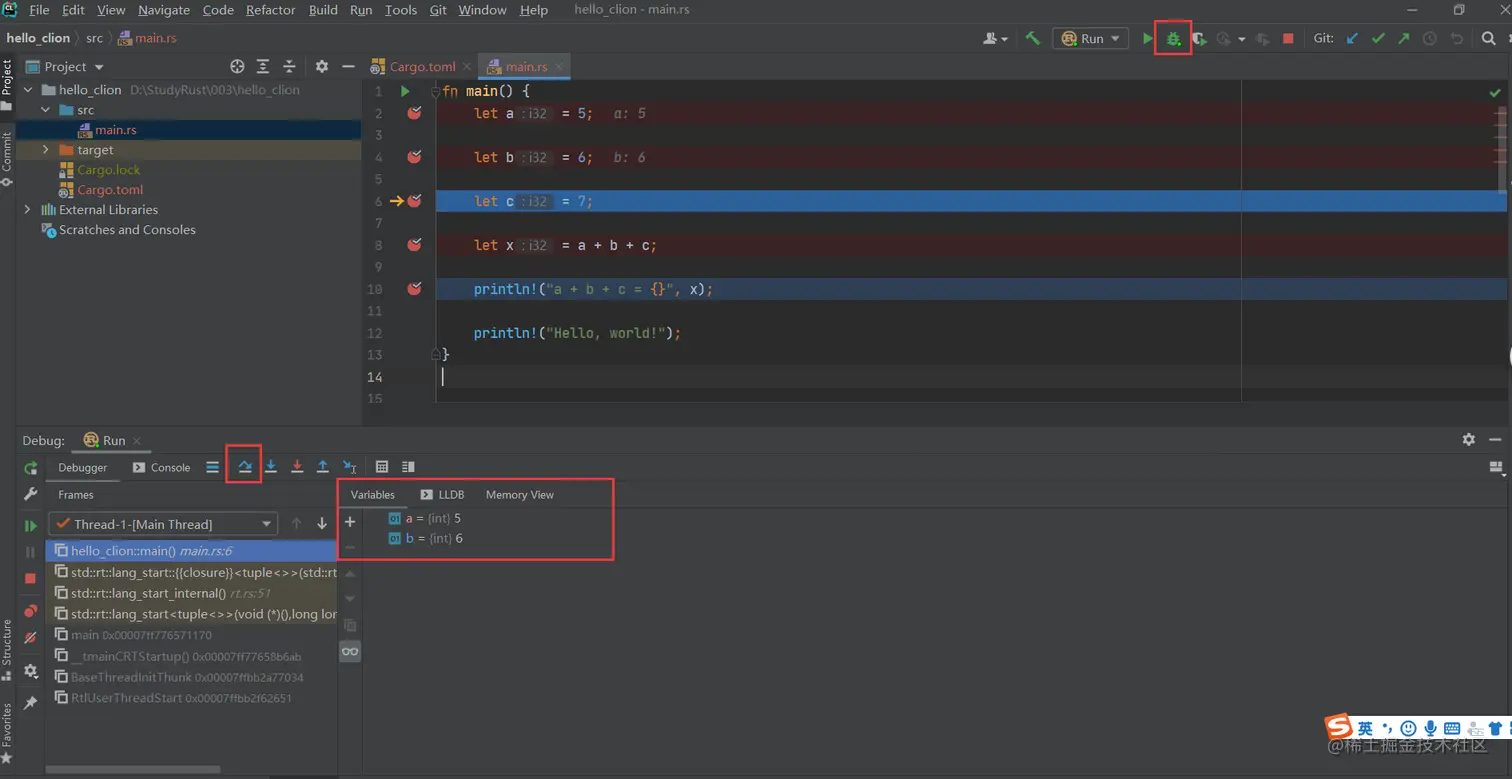This screenshot has width=1512, height=779.
Task: Collapse the src folder
Action: 46,110
